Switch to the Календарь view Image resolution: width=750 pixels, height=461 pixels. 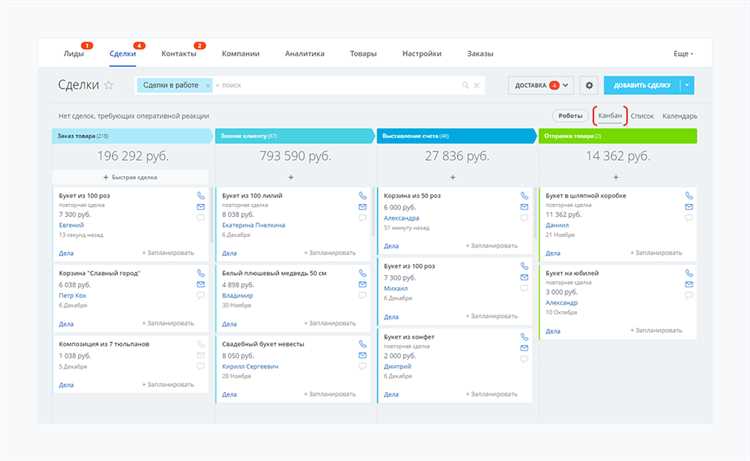click(680, 116)
